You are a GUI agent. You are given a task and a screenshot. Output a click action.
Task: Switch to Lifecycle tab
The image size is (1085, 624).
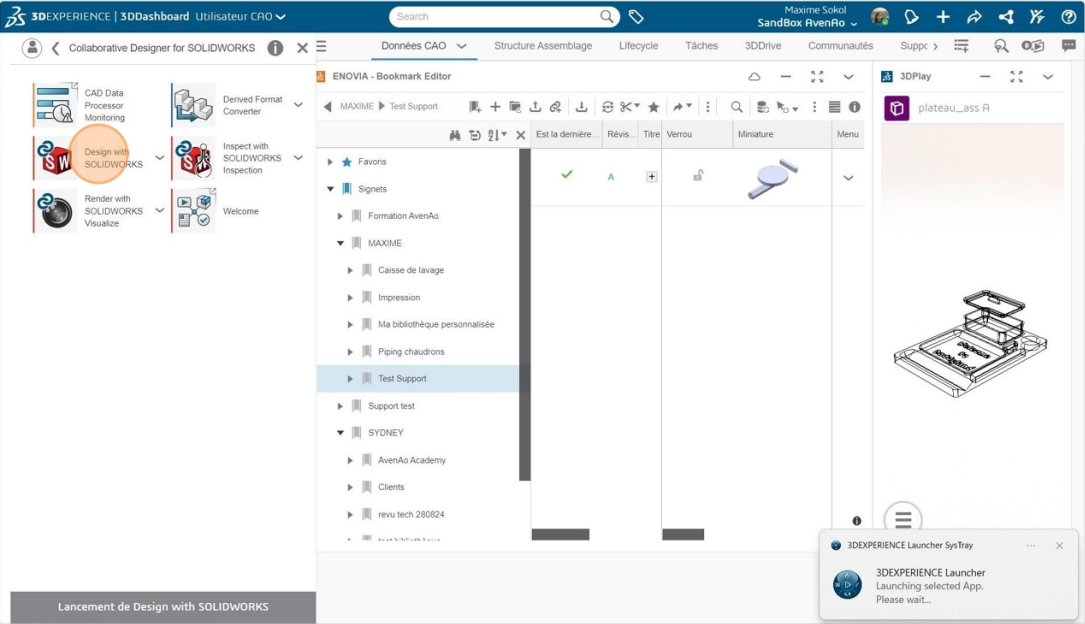(638, 46)
